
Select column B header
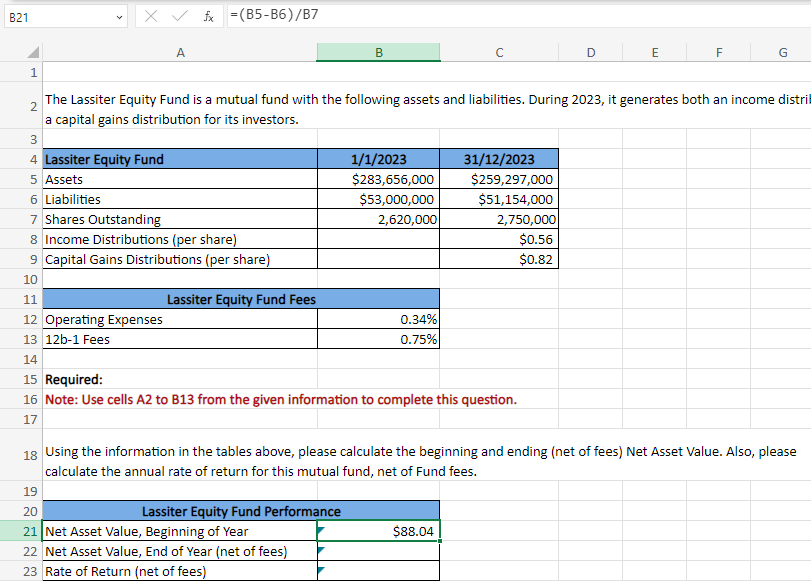click(378, 53)
